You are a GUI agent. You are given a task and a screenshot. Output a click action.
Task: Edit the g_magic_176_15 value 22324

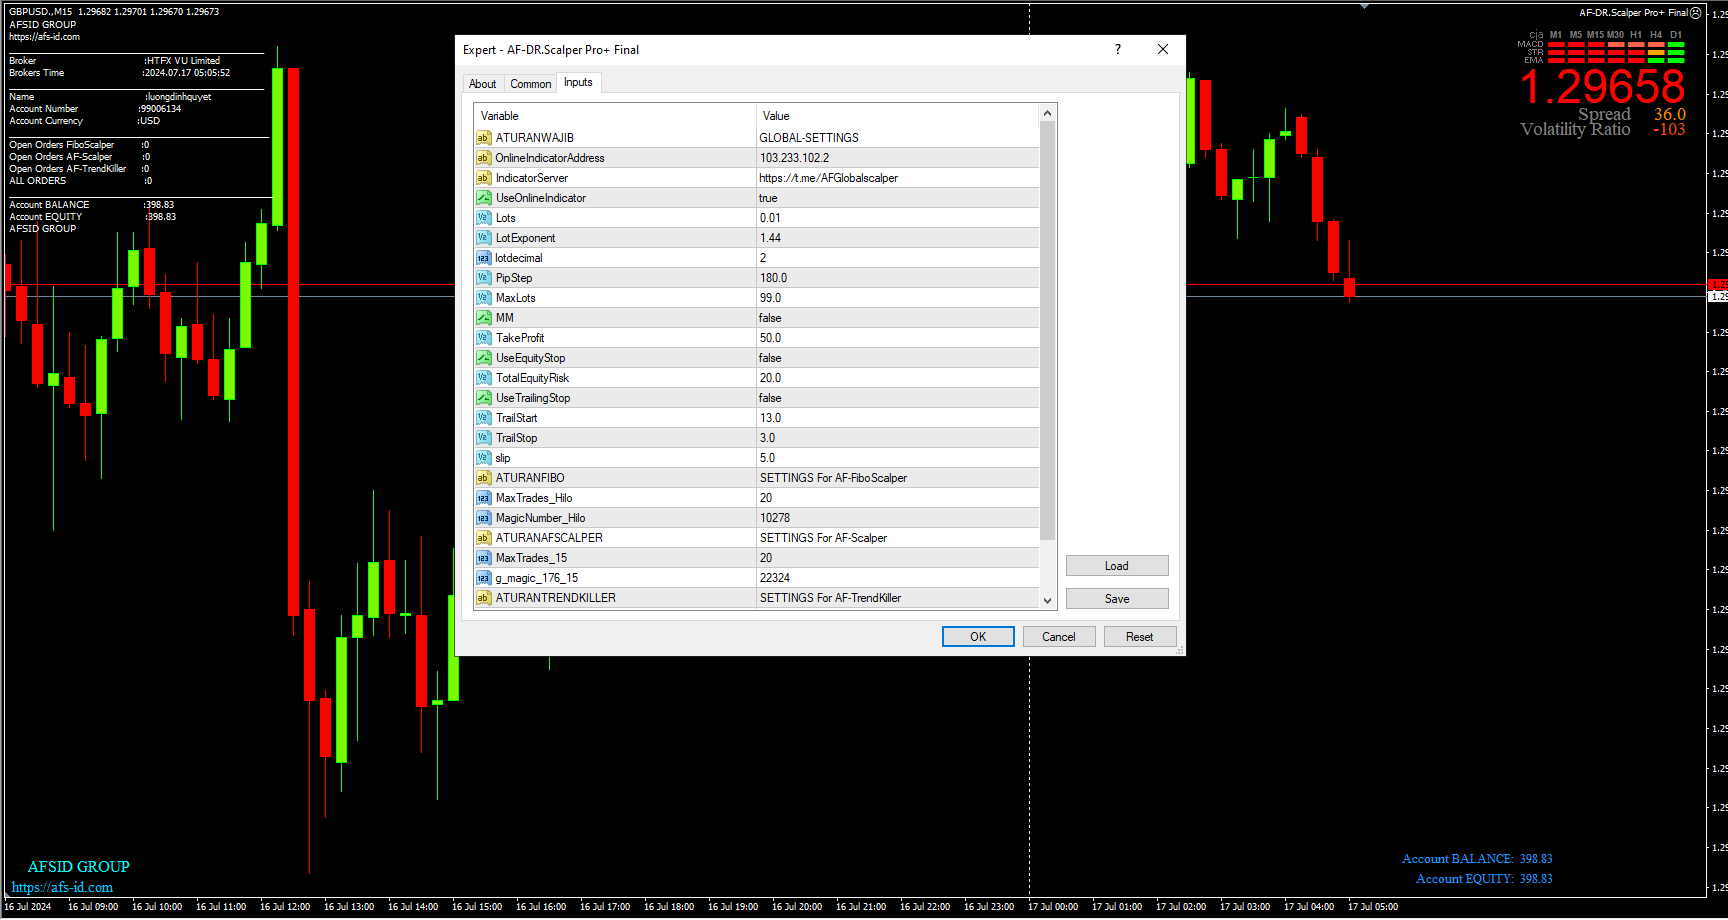[898, 578]
